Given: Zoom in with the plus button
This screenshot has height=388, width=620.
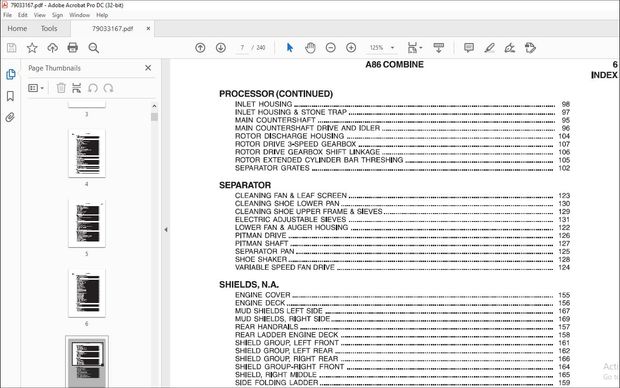Looking at the screenshot, I should coord(351,48).
